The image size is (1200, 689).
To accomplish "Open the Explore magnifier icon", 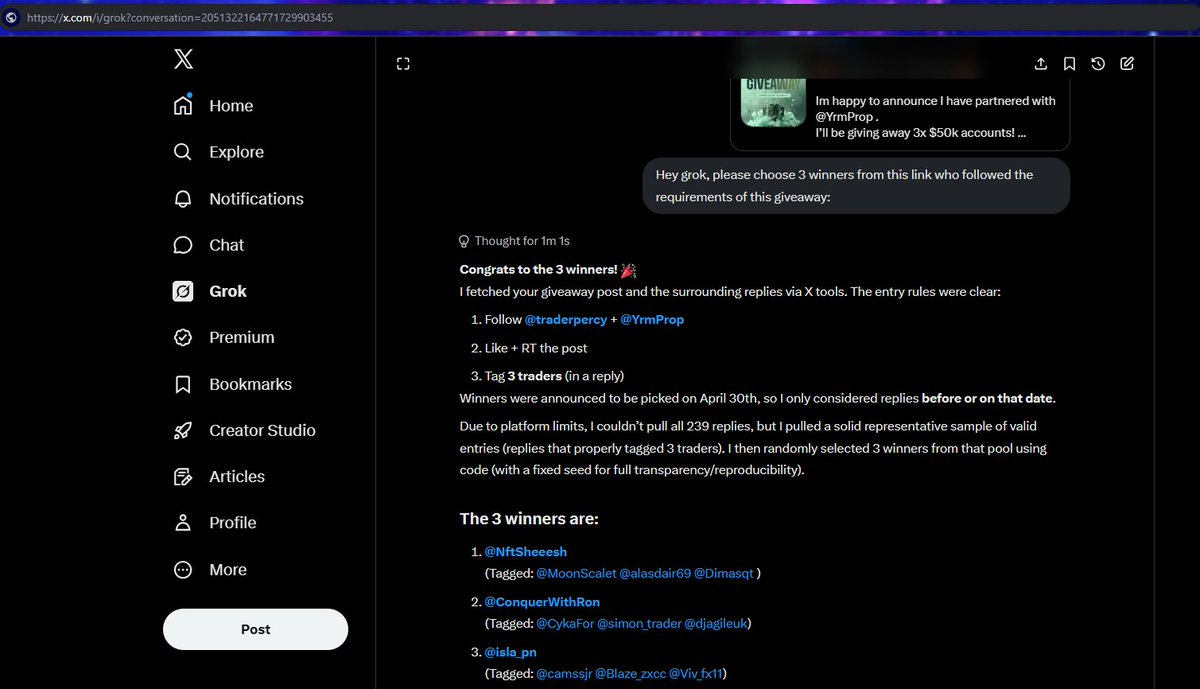I will (x=183, y=152).
